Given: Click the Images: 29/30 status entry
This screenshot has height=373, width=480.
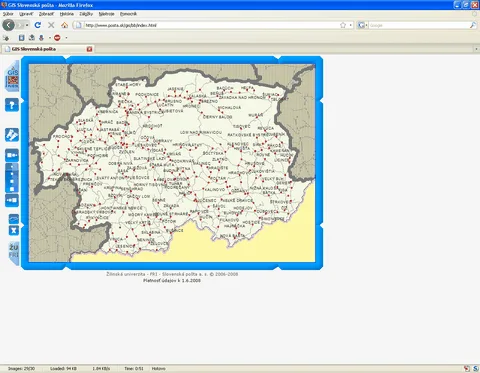Looking at the screenshot, I should (21, 368).
